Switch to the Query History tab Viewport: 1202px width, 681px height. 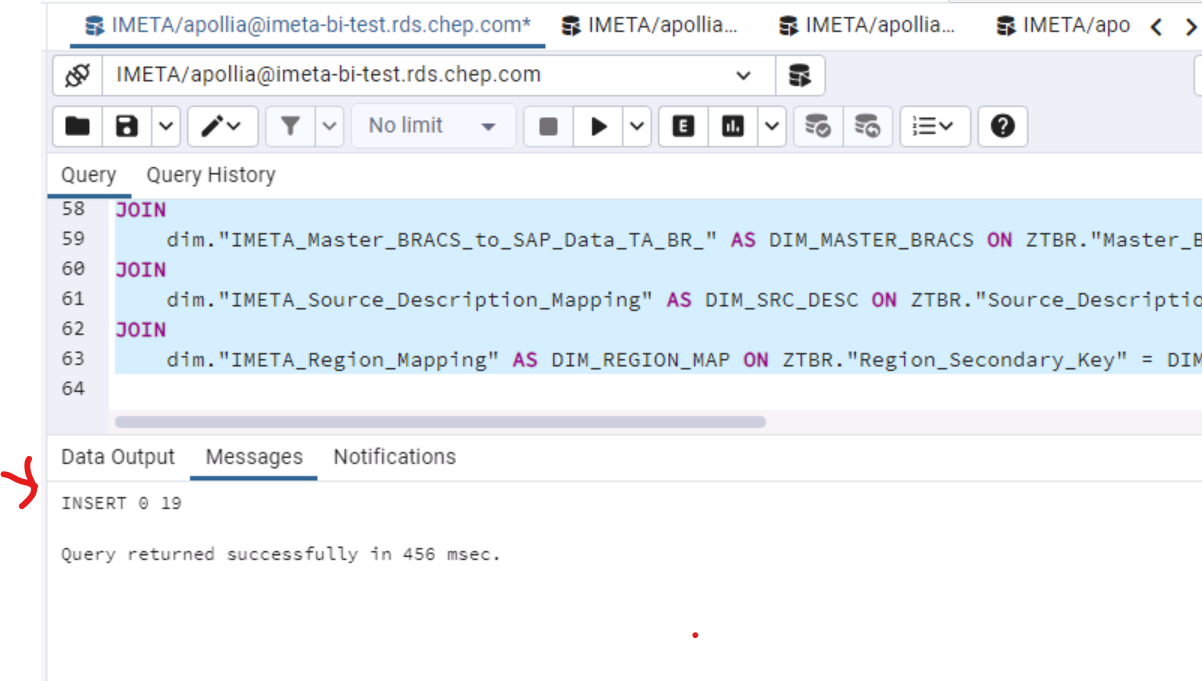(x=211, y=175)
